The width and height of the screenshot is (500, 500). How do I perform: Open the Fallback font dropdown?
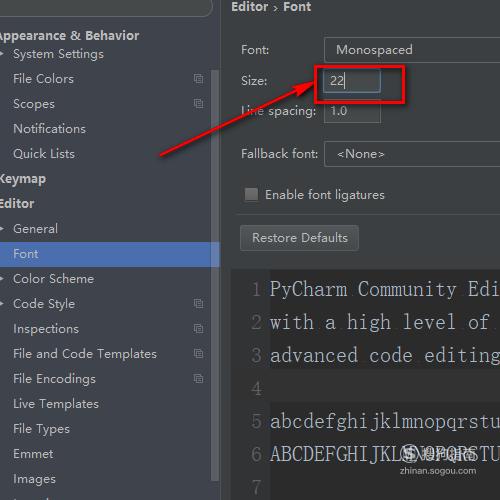[412, 154]
